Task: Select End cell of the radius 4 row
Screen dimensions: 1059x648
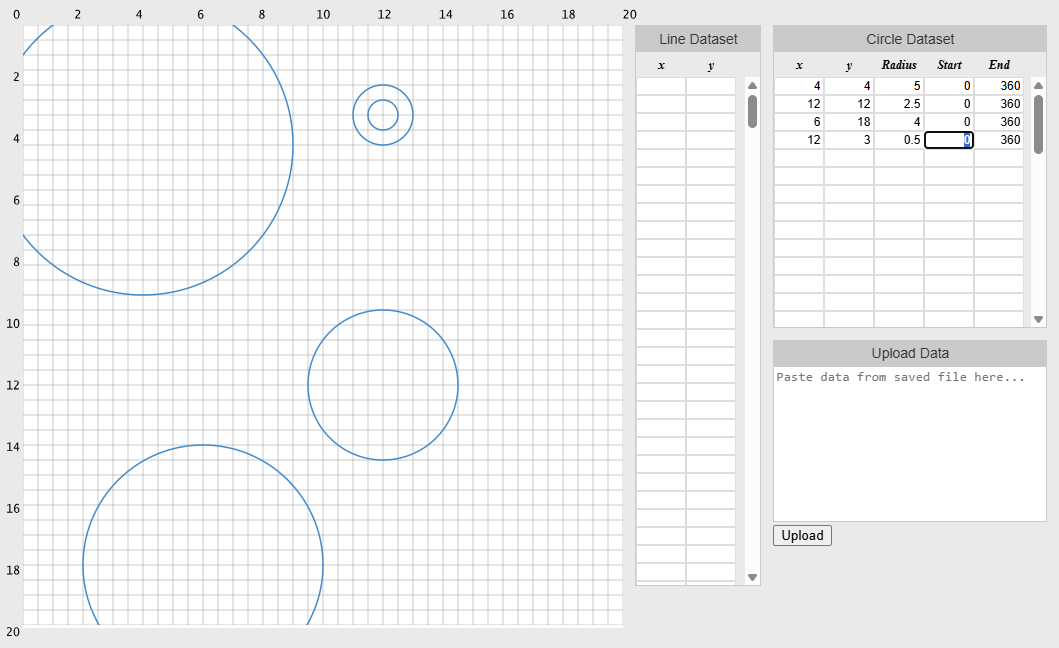Action: point(999,122)
